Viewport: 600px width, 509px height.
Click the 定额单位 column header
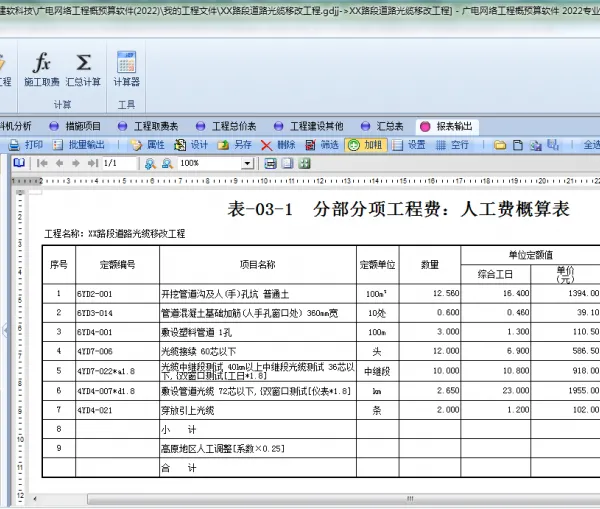[377, 265]
